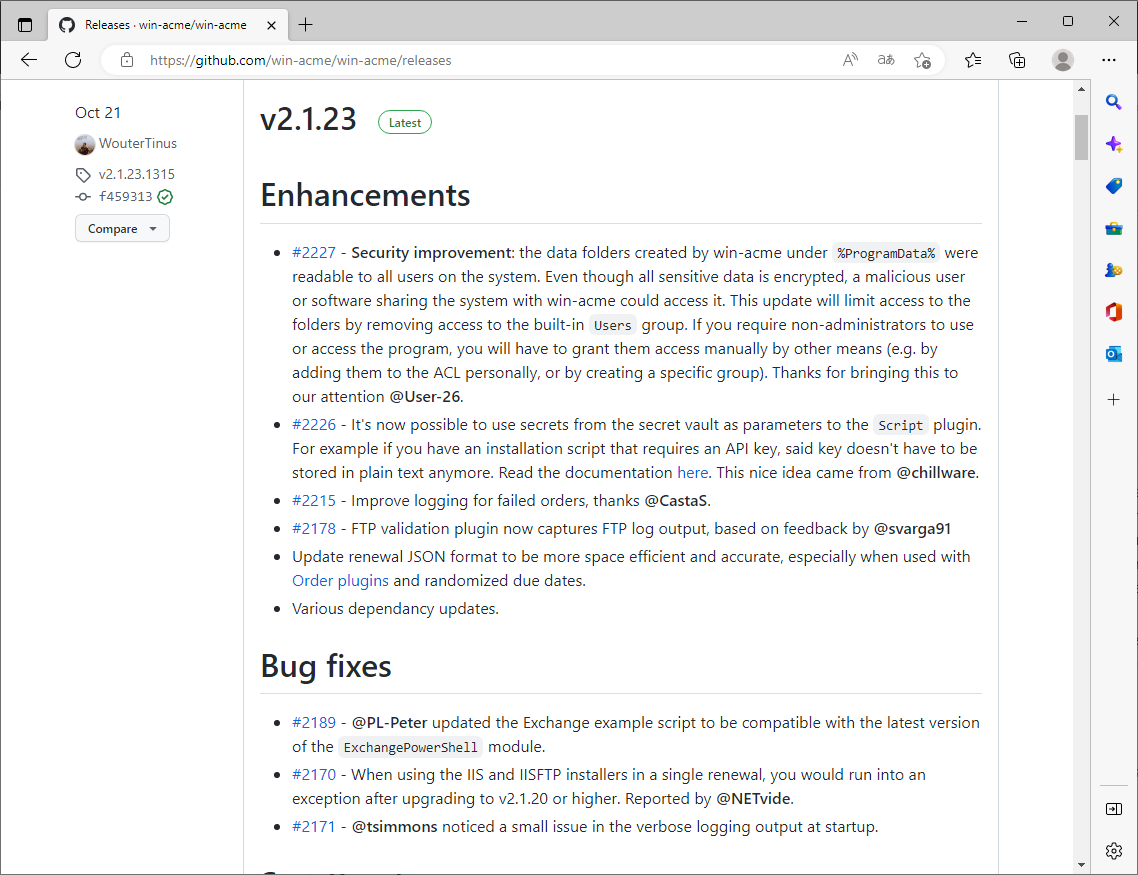Image resolution: width=1138 pixels, height=875 pixels.
Task: Open Settings and more menu
Action: 1109,60
